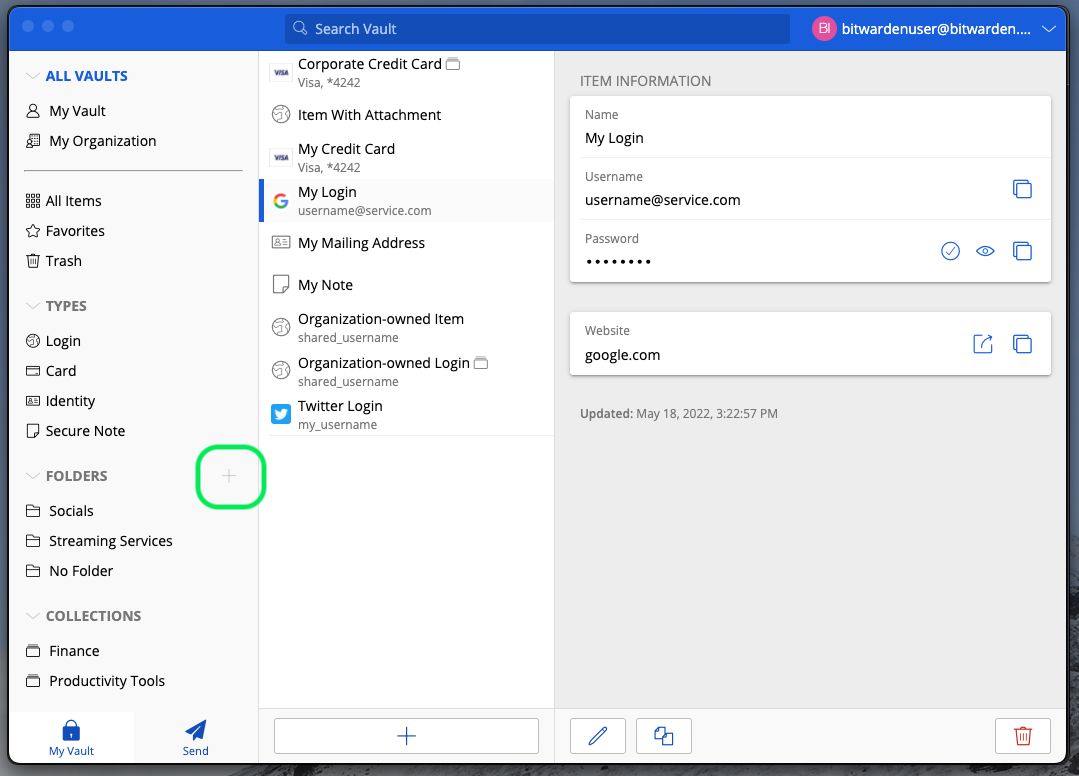Click the username@service.com value in details
The height and width of the screenshot is (776, 1079).
(663, 200)
